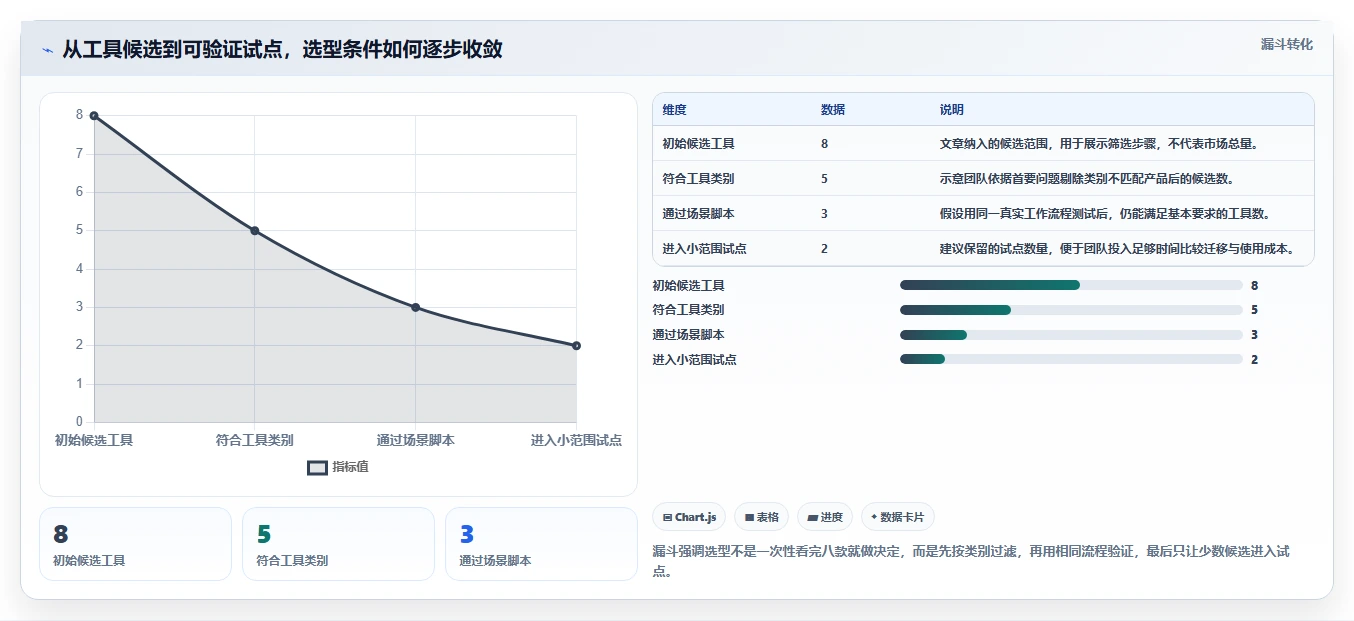Click the description starting 文章纳入的候选范围
The height and width of the screenshot is (621, 1354).
click(x=1098, y=144)
